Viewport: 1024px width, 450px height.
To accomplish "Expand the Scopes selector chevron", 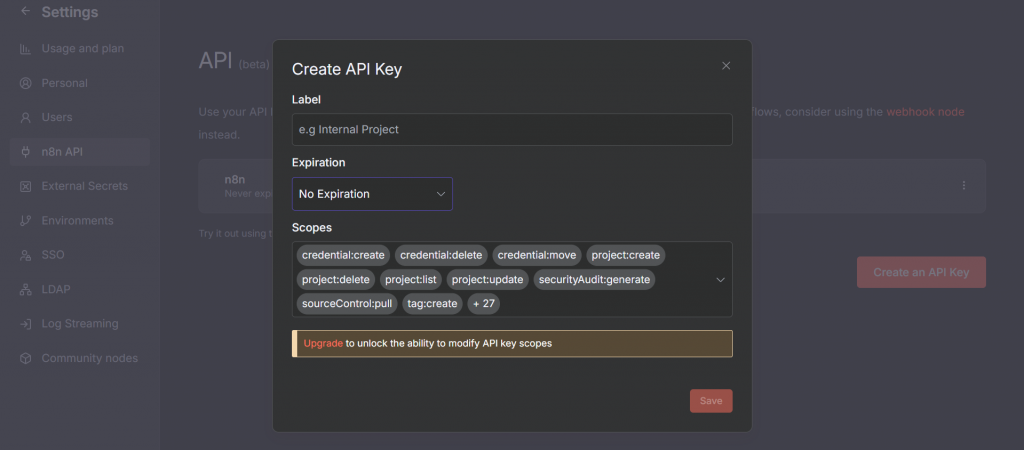I will 720,280.
